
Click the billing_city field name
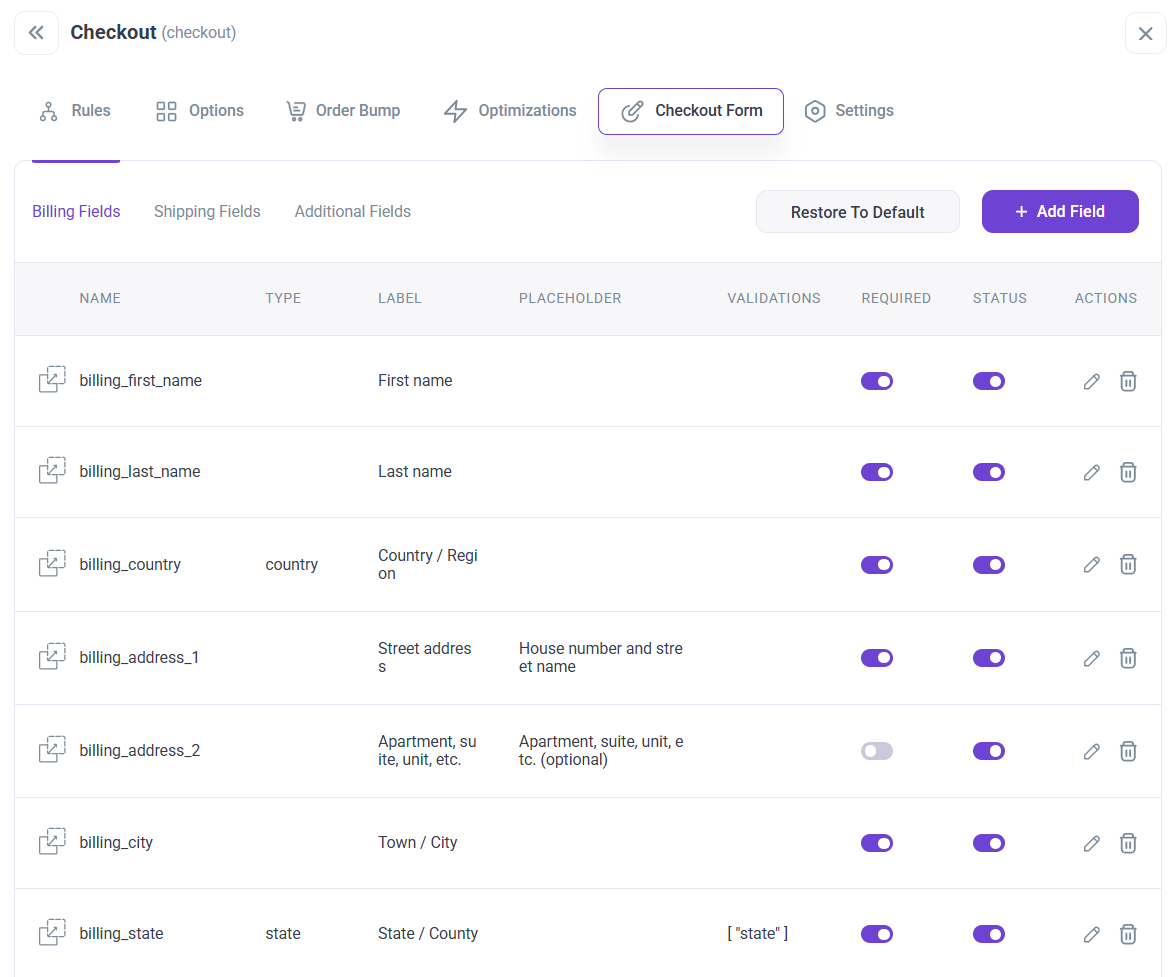[116, 843]
